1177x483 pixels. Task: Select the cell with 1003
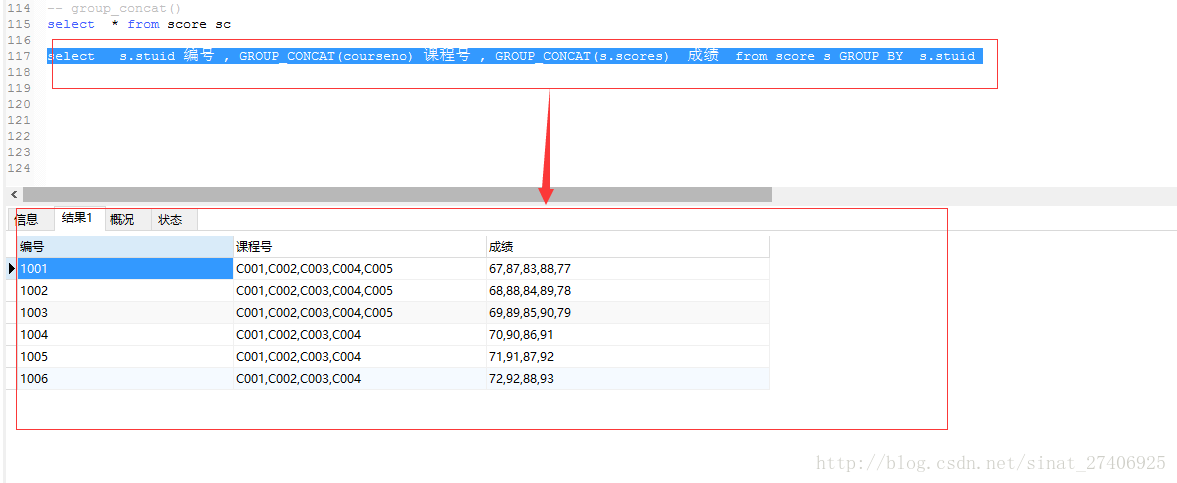(x=125, y=312)
